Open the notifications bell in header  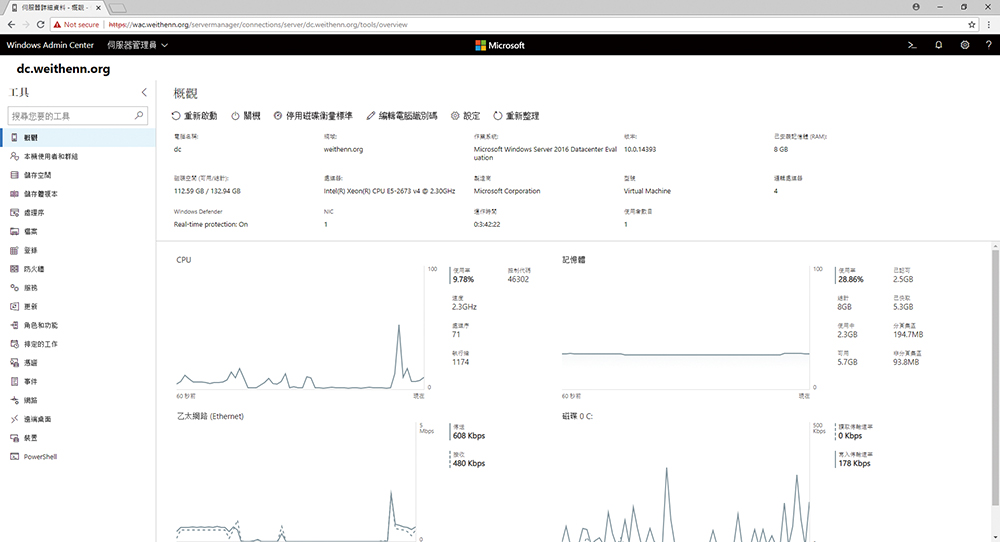click(x=938, y=45)
